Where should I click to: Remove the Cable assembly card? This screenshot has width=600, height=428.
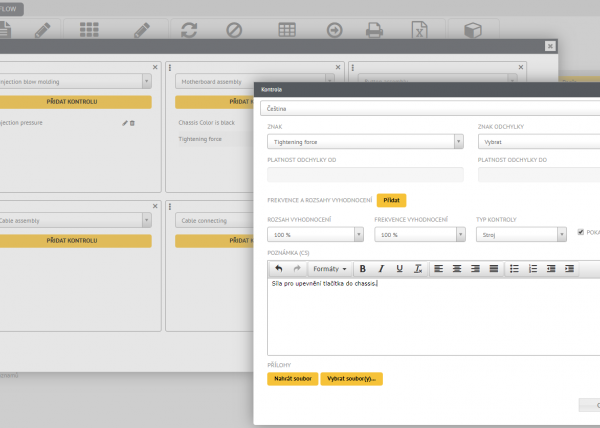pyautogui.click(x=155, y=206)
